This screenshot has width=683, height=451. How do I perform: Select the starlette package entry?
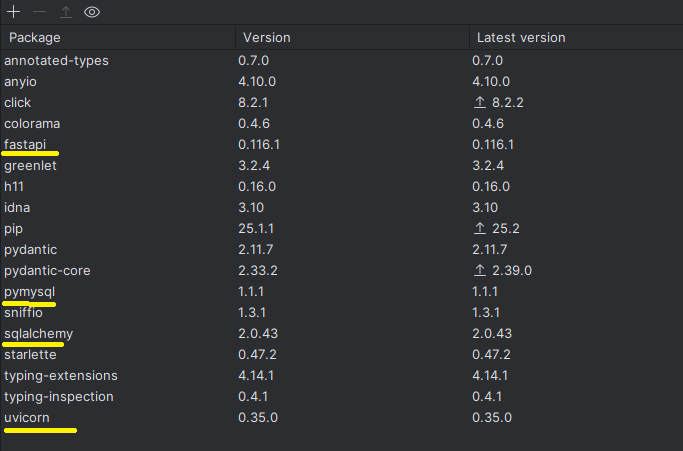30,354
